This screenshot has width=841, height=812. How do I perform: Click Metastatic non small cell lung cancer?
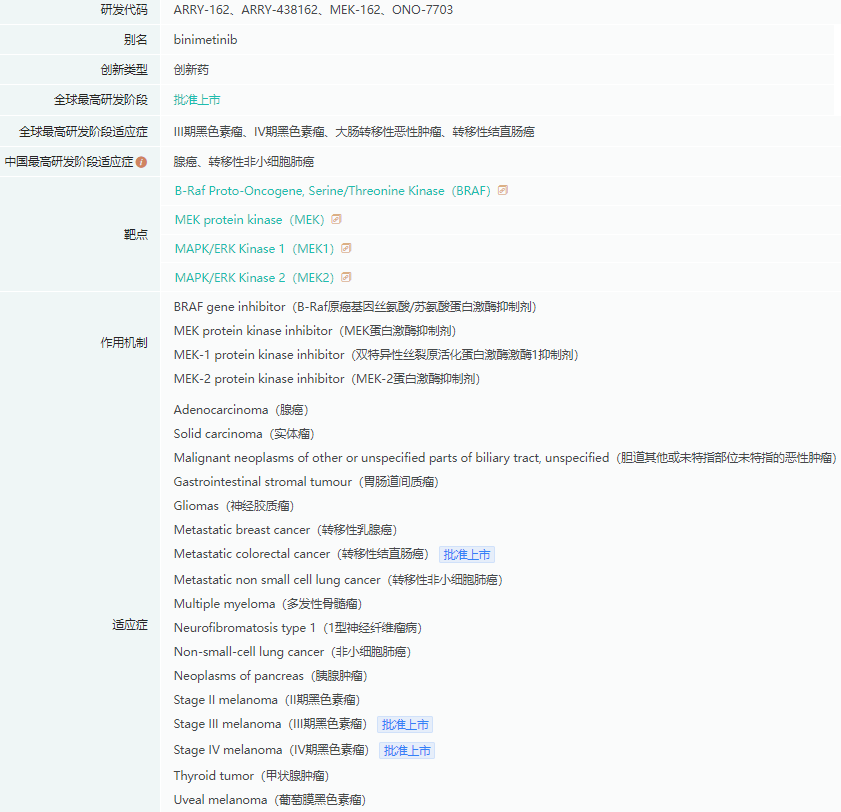tap(338, 580)
